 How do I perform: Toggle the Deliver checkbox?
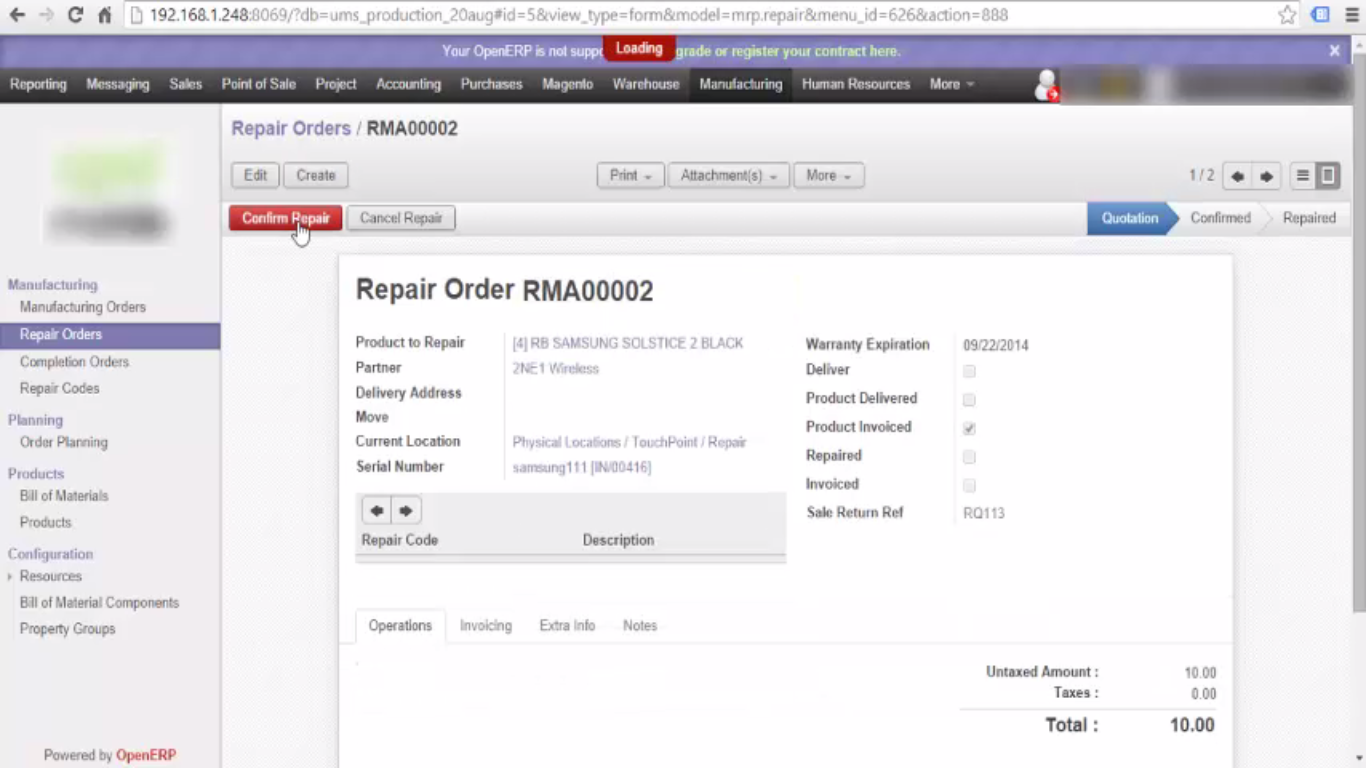click(969, 371)
